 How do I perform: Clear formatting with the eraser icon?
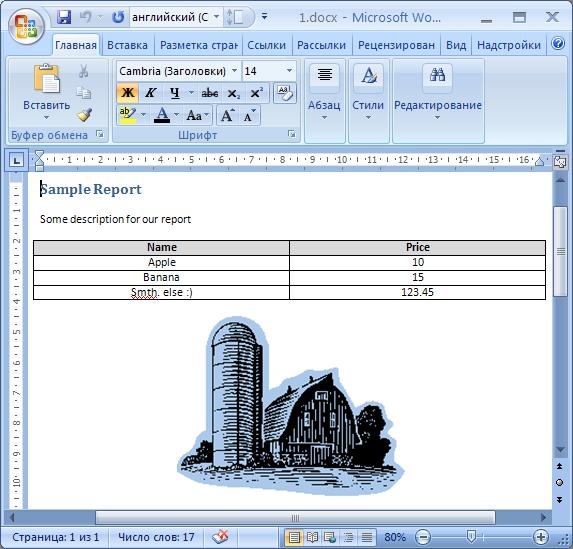click(x=285, y=92)
